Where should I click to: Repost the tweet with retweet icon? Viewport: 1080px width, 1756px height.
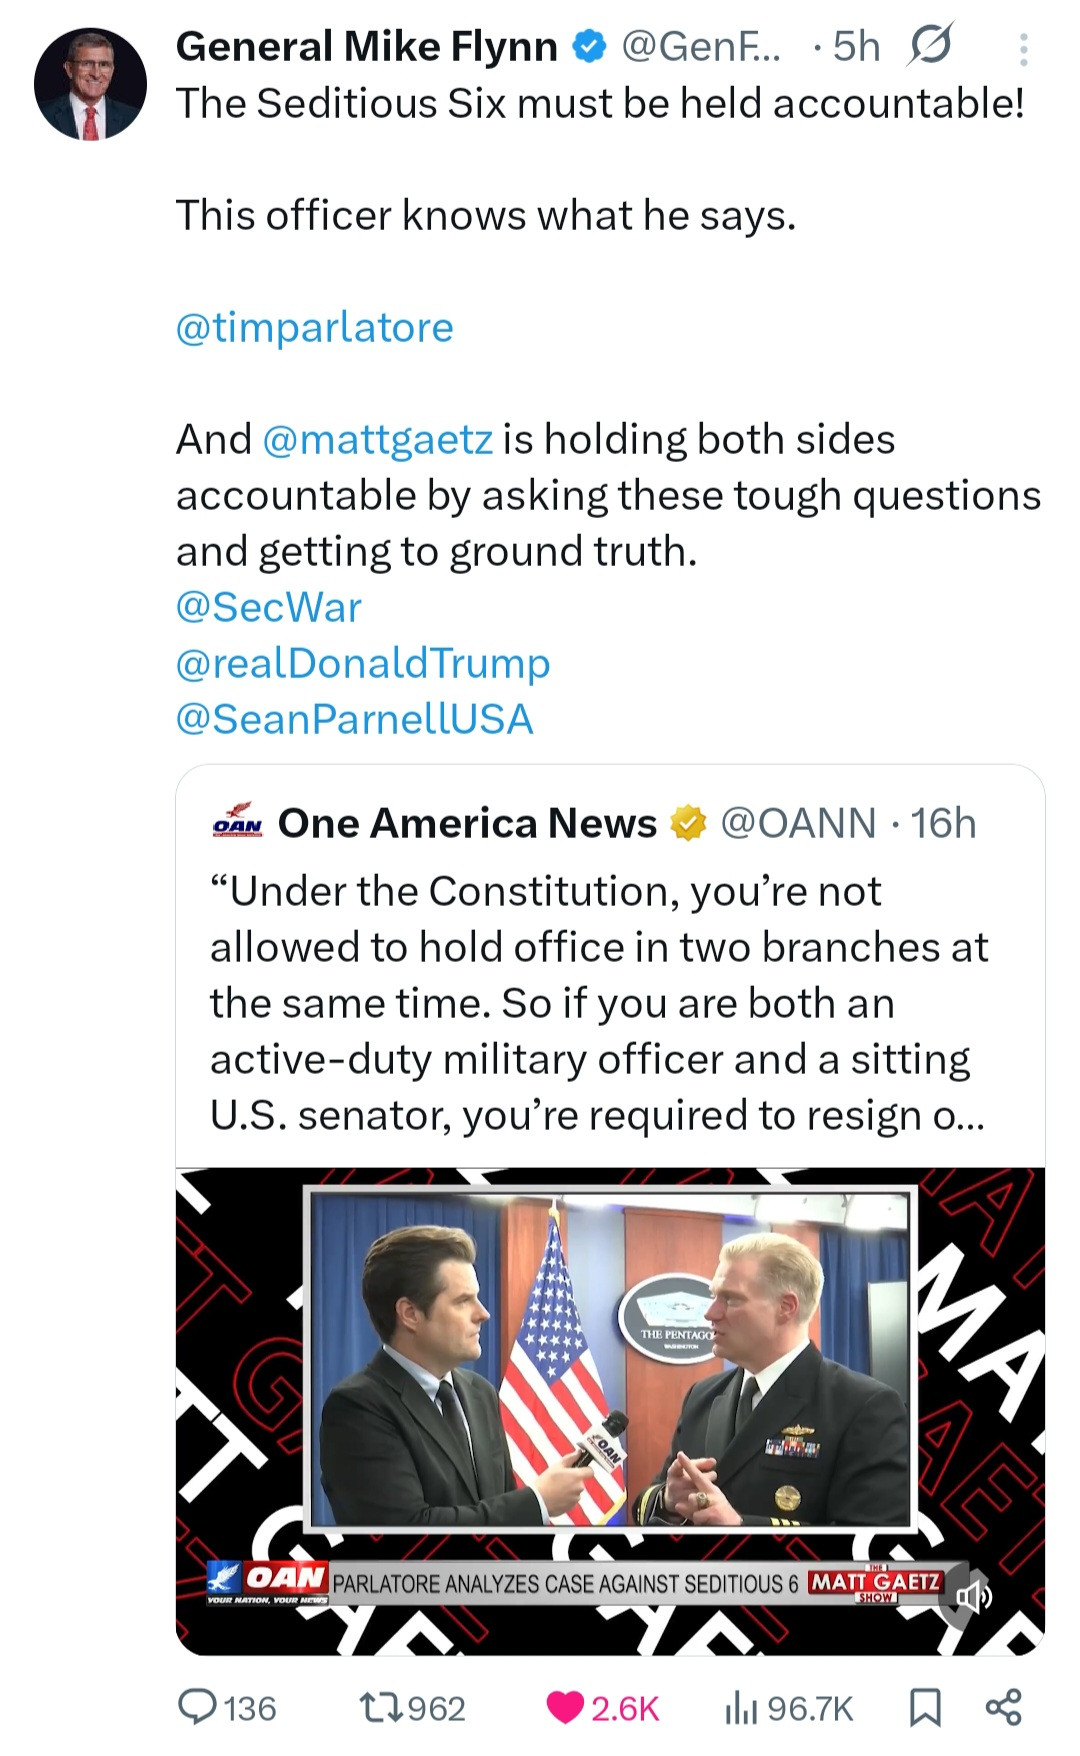(x=383, y=1707)
